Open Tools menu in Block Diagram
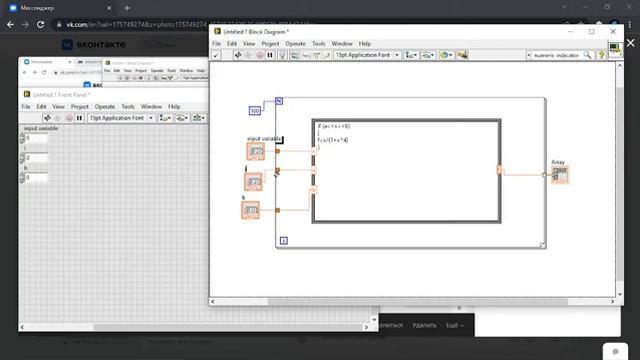The height and width of the screenshot is (360, 640). 319,44
